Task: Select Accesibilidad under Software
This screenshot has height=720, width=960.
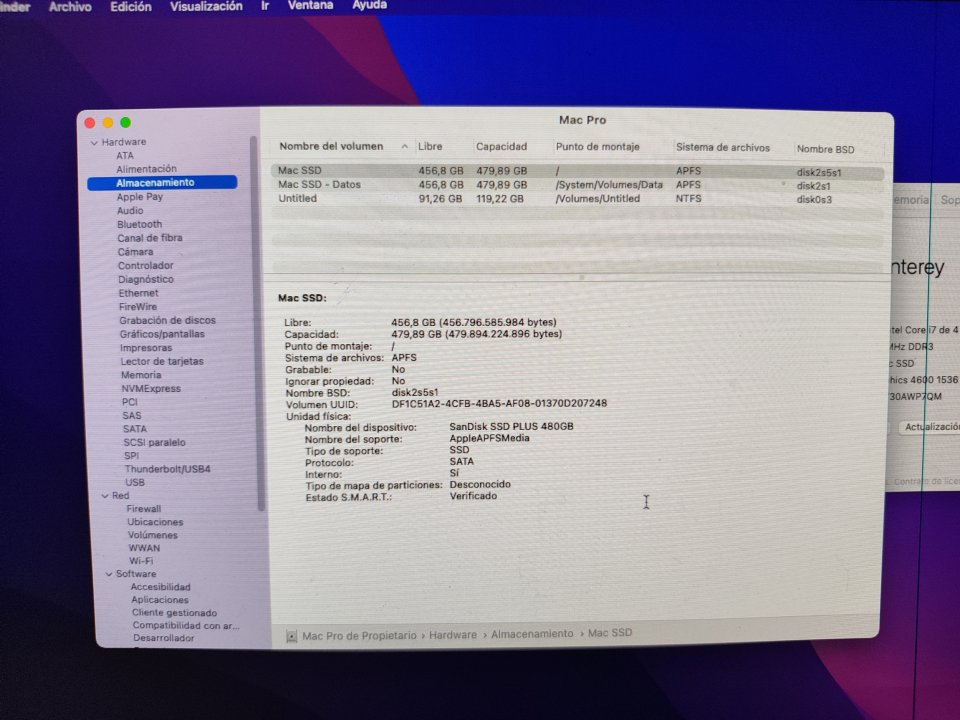Action: point(160,587)
